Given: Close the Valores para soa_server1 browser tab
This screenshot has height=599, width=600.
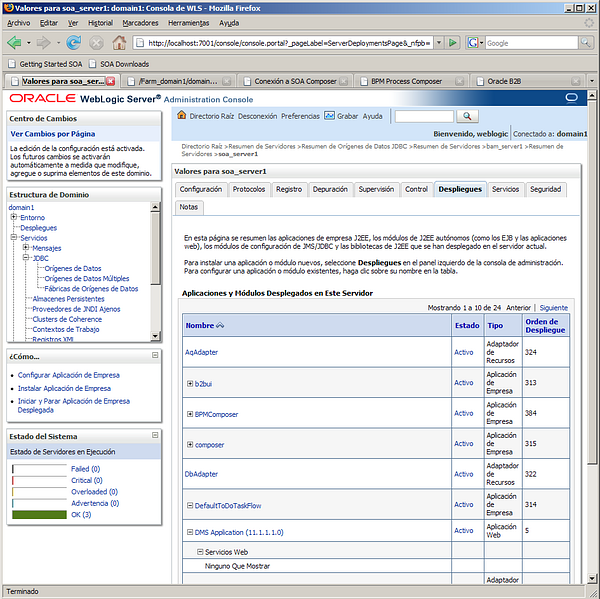Looking at the screenshot, I should 111,81.
